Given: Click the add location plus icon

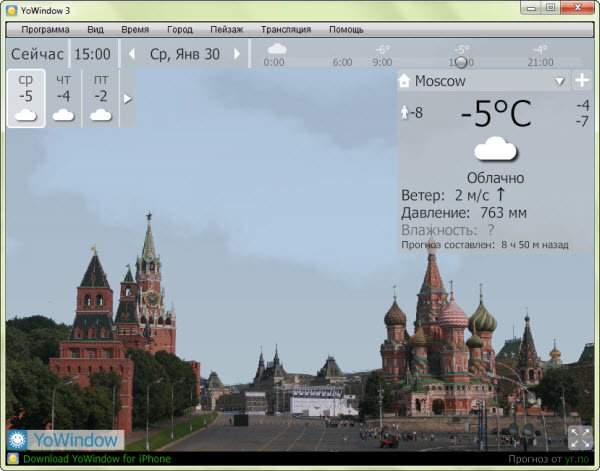Looking at the screenshot, I should tap(582, 81).
